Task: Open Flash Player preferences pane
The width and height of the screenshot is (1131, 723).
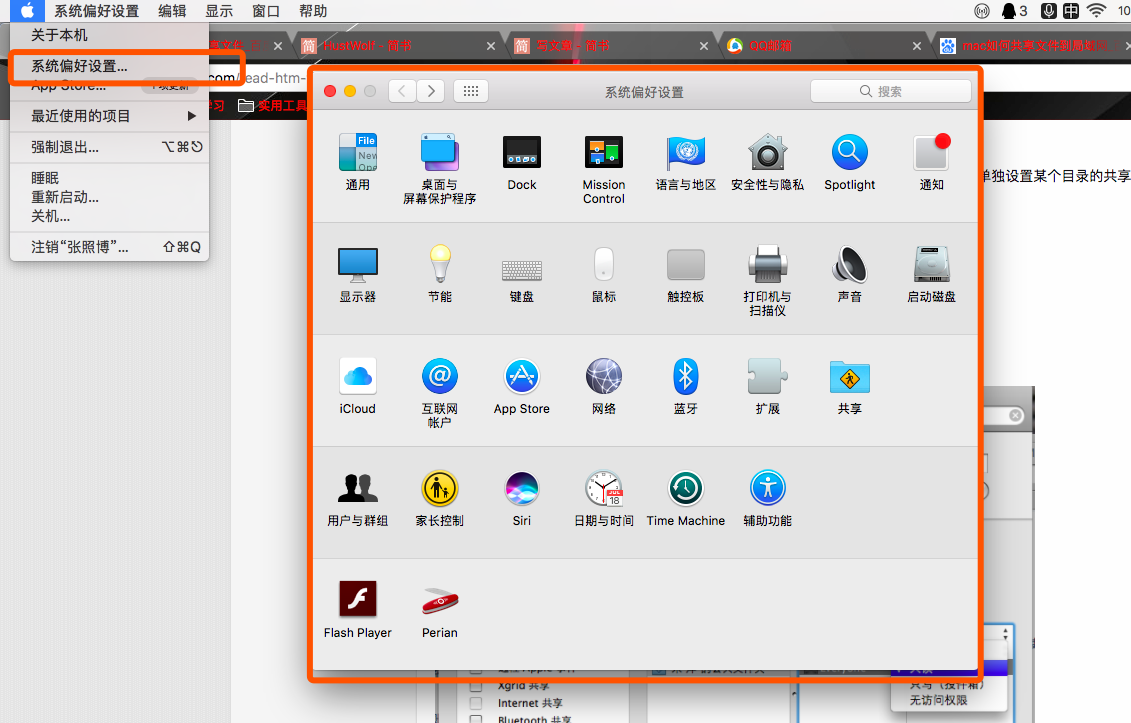Action: coord(358,610)
